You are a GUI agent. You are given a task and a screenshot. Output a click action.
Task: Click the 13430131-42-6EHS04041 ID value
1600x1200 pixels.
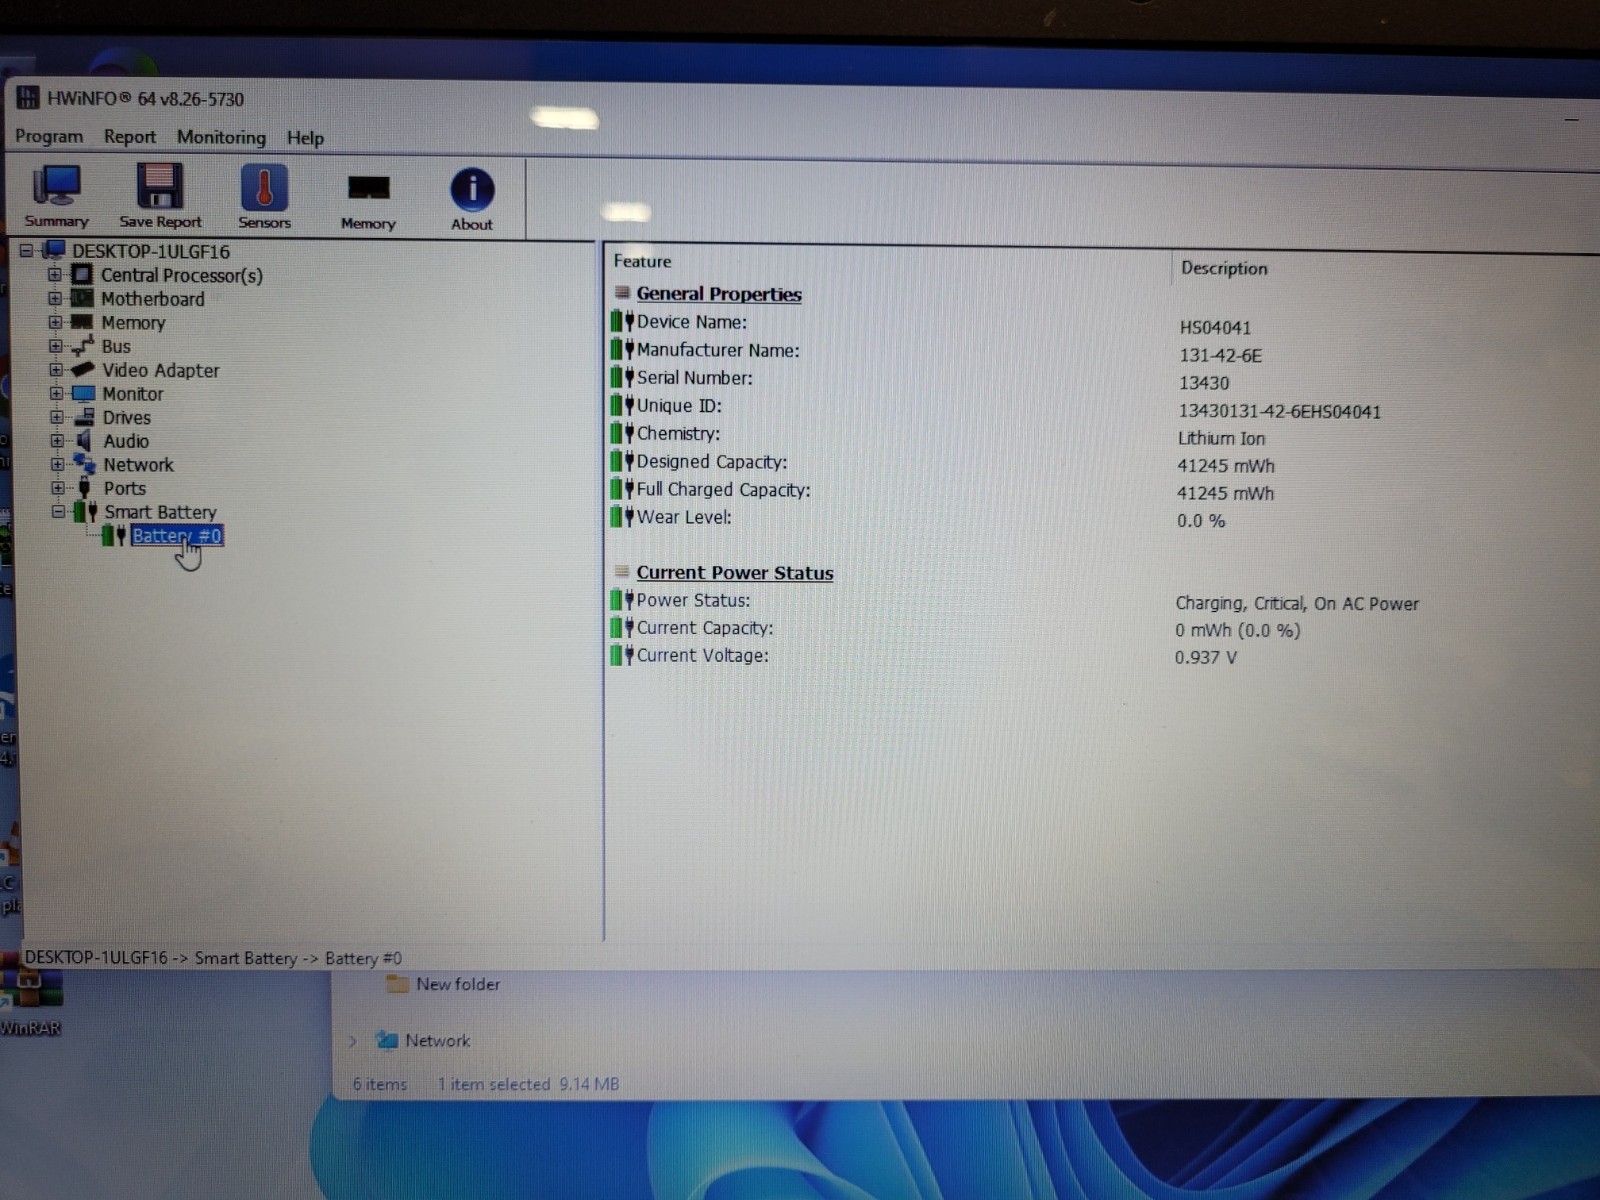point(1279,411)
